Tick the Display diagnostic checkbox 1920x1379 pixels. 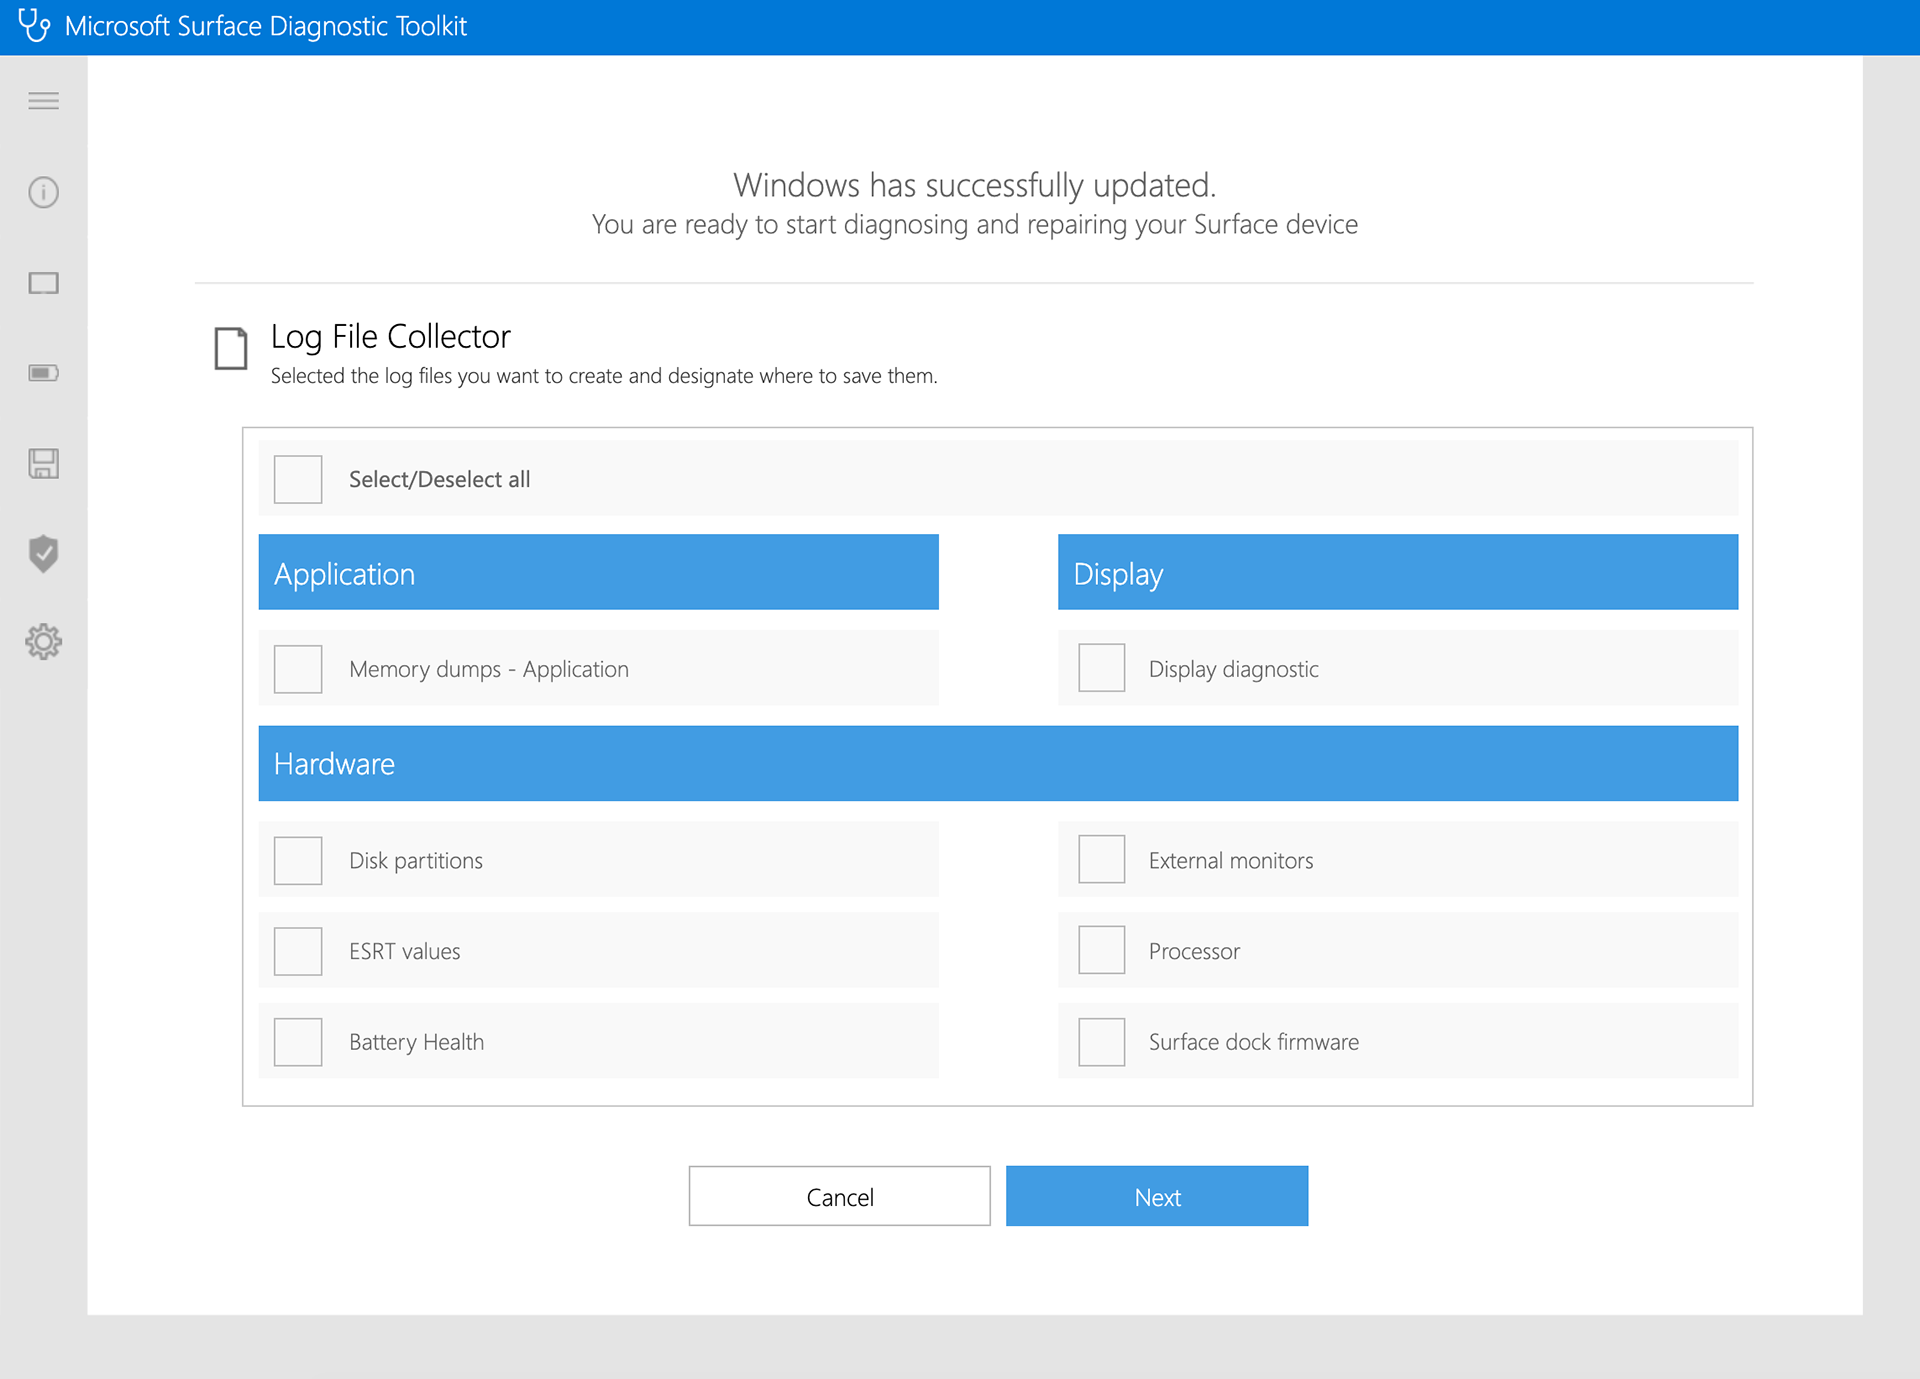point(1102,668)
